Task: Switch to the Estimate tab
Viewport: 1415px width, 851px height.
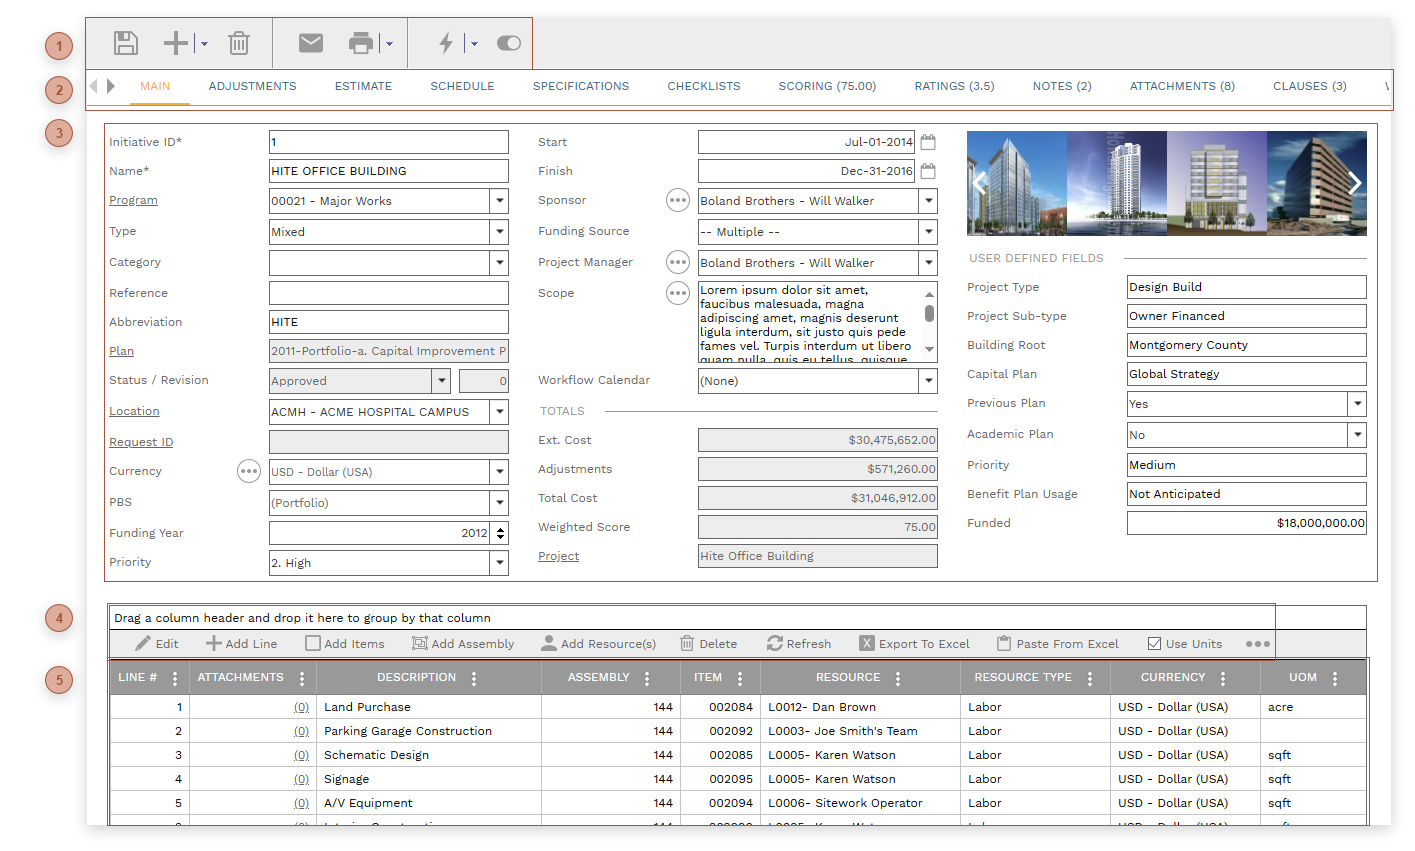Action: tap(363, 86)
